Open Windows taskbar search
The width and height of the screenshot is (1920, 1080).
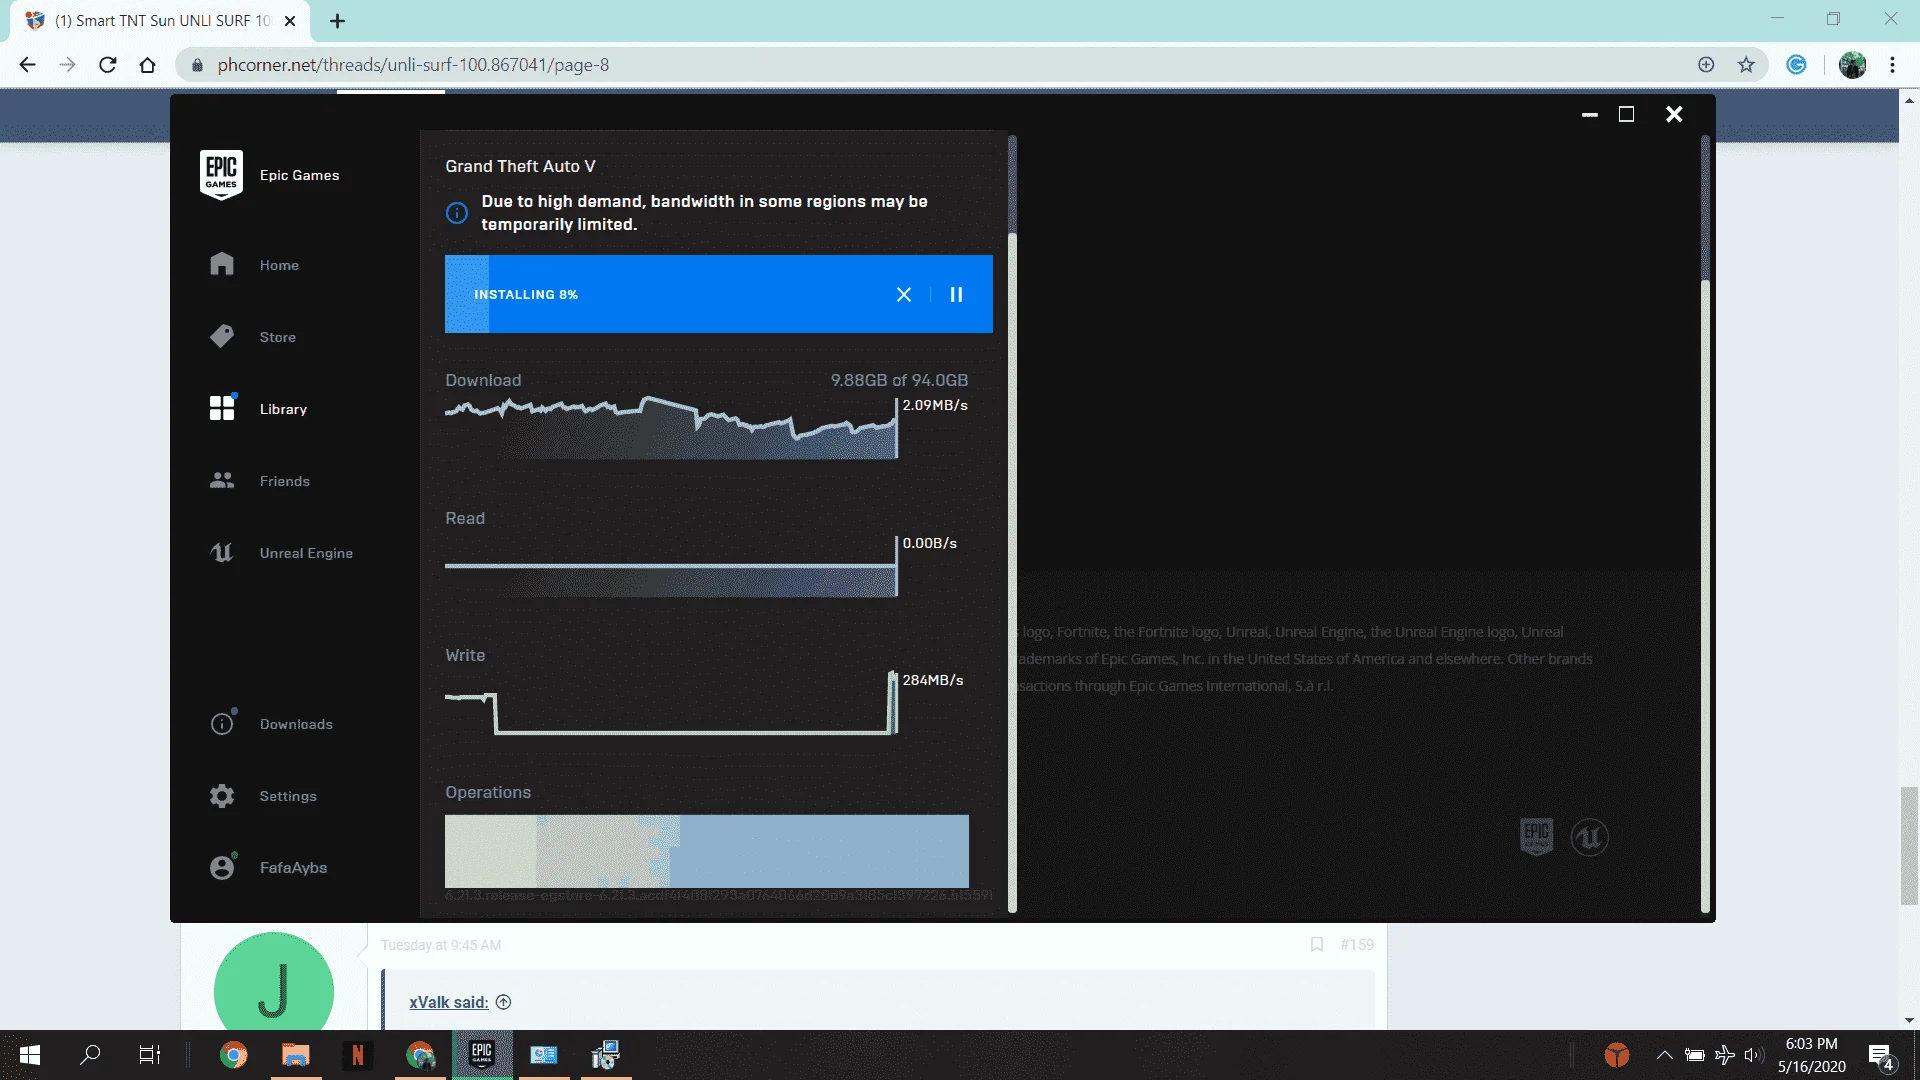click(90, 1055)
